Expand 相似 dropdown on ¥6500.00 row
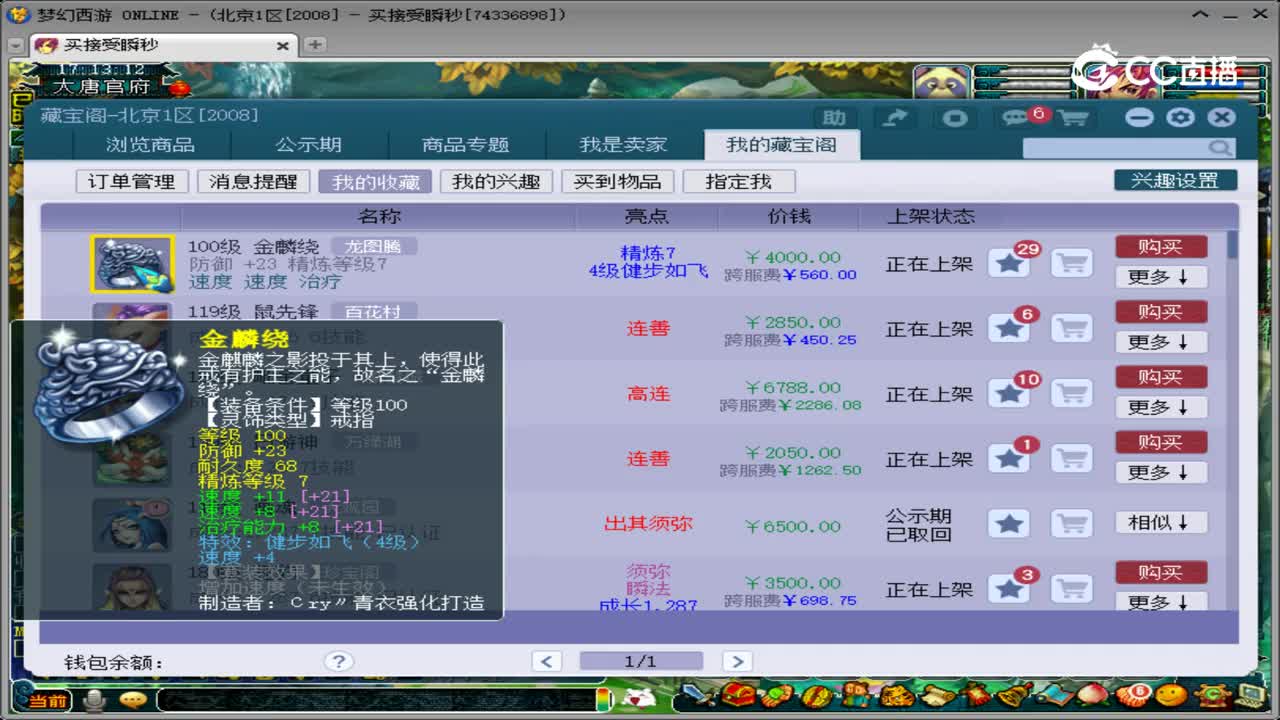Viewport: 1280px width, 720px height. point(1161,522)
